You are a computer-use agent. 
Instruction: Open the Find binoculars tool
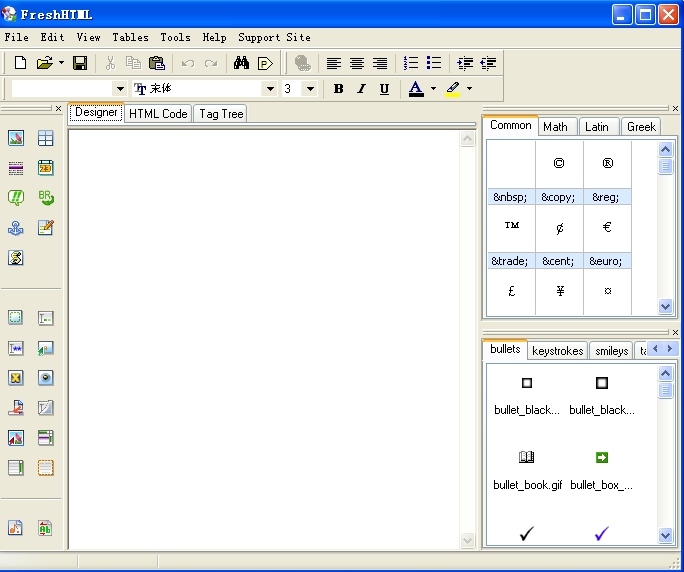tap(241, 63)
